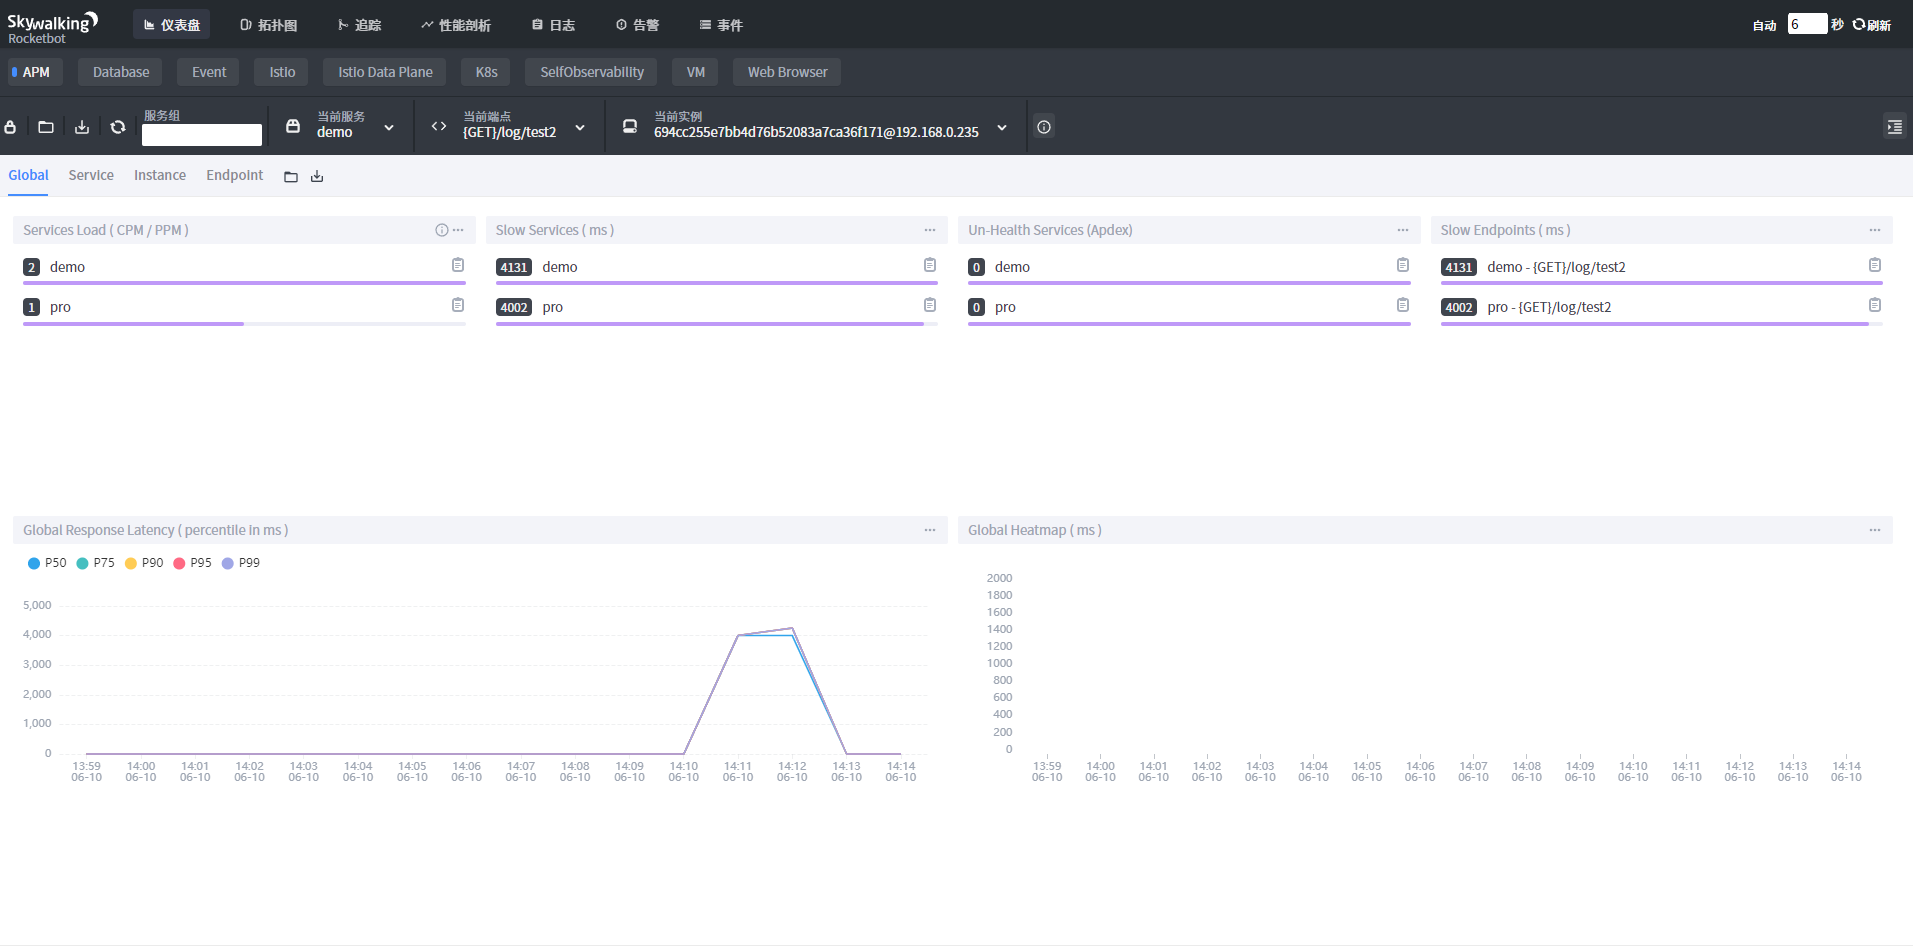
Task: Toggle the auto refresh option
Action: [1764, 25]
